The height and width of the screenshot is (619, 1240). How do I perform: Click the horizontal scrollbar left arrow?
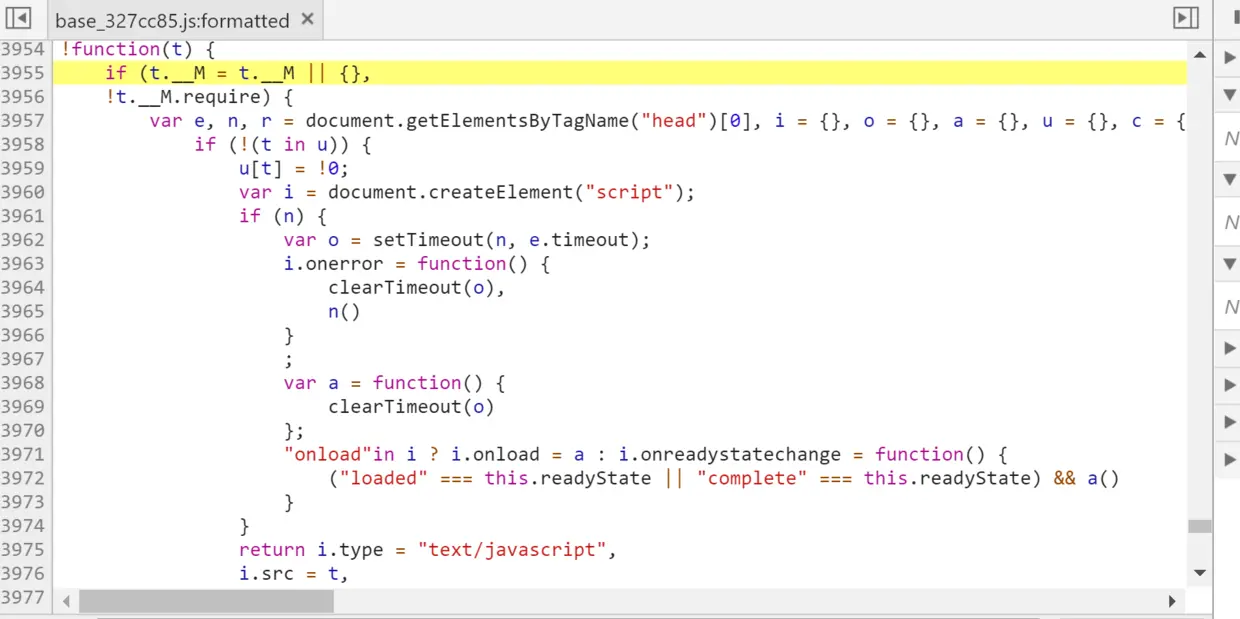point(67,601)
